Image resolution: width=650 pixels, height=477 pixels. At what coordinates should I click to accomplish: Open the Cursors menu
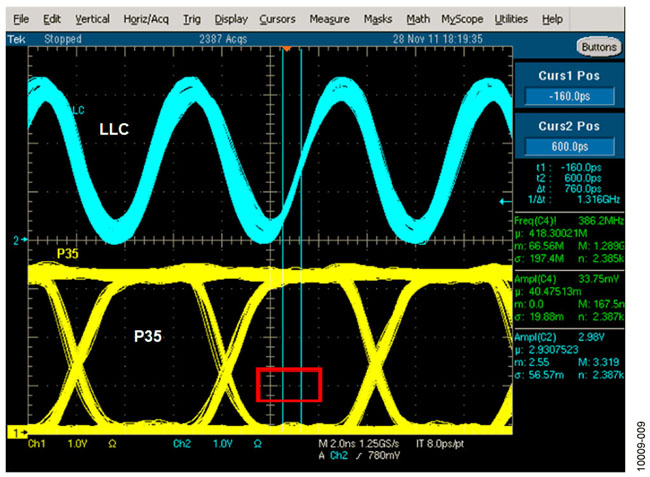[x=277, y=19]
